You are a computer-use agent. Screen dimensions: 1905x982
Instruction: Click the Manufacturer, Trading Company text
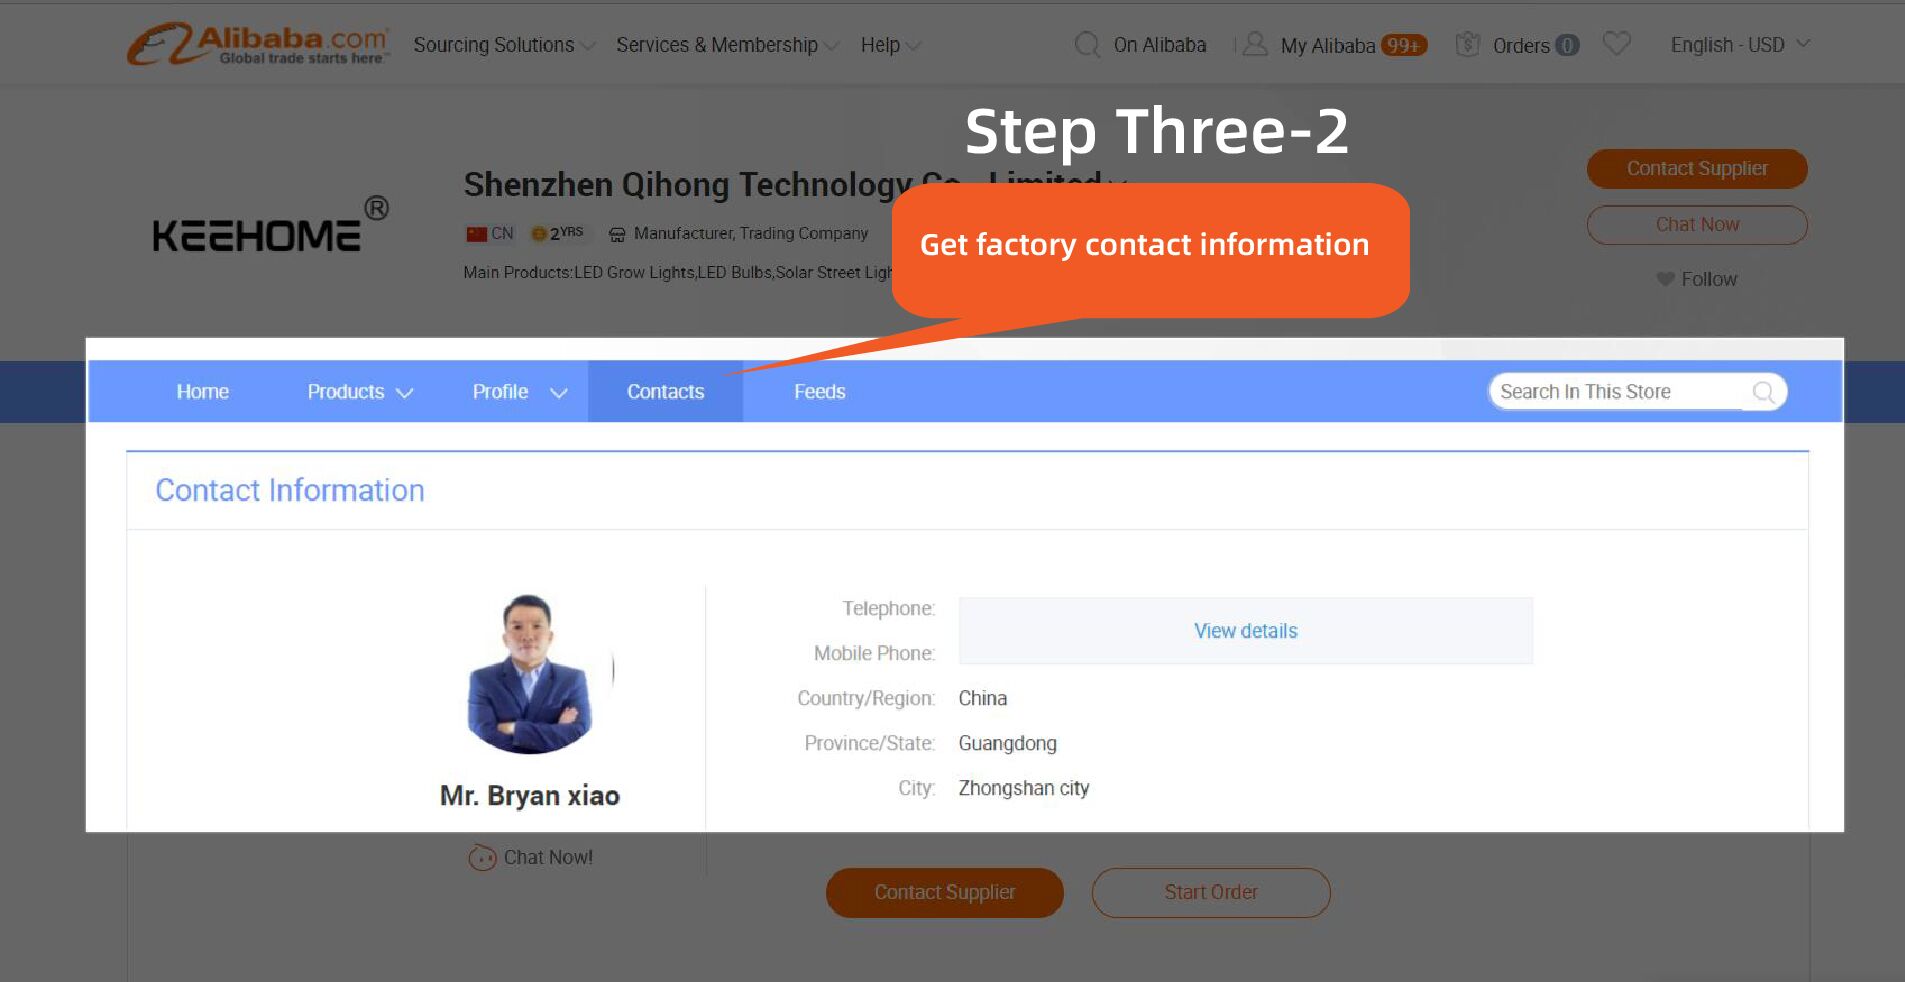(x=750, y=233)
